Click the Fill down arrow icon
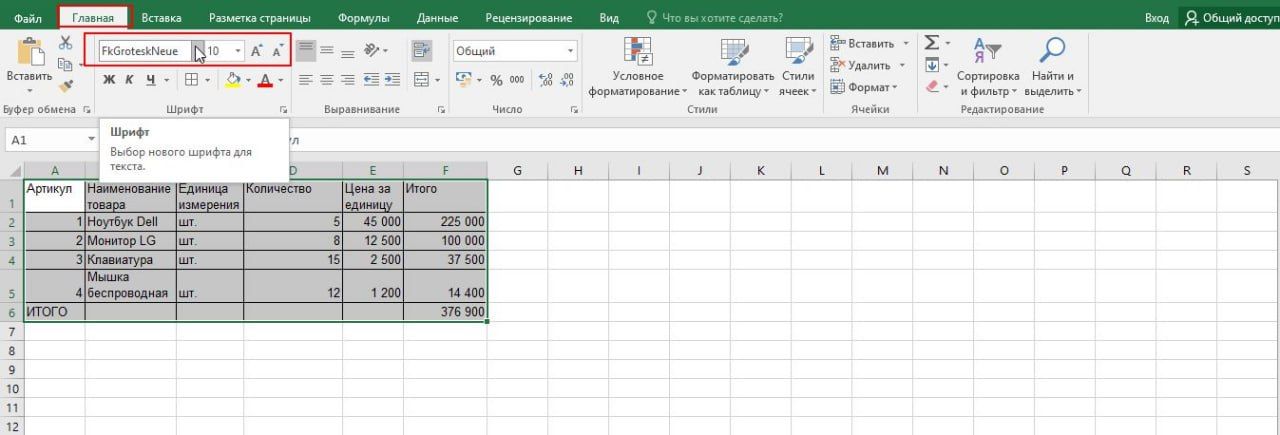The height and width of the screenshot is (435, 1280). pos(932,65)
